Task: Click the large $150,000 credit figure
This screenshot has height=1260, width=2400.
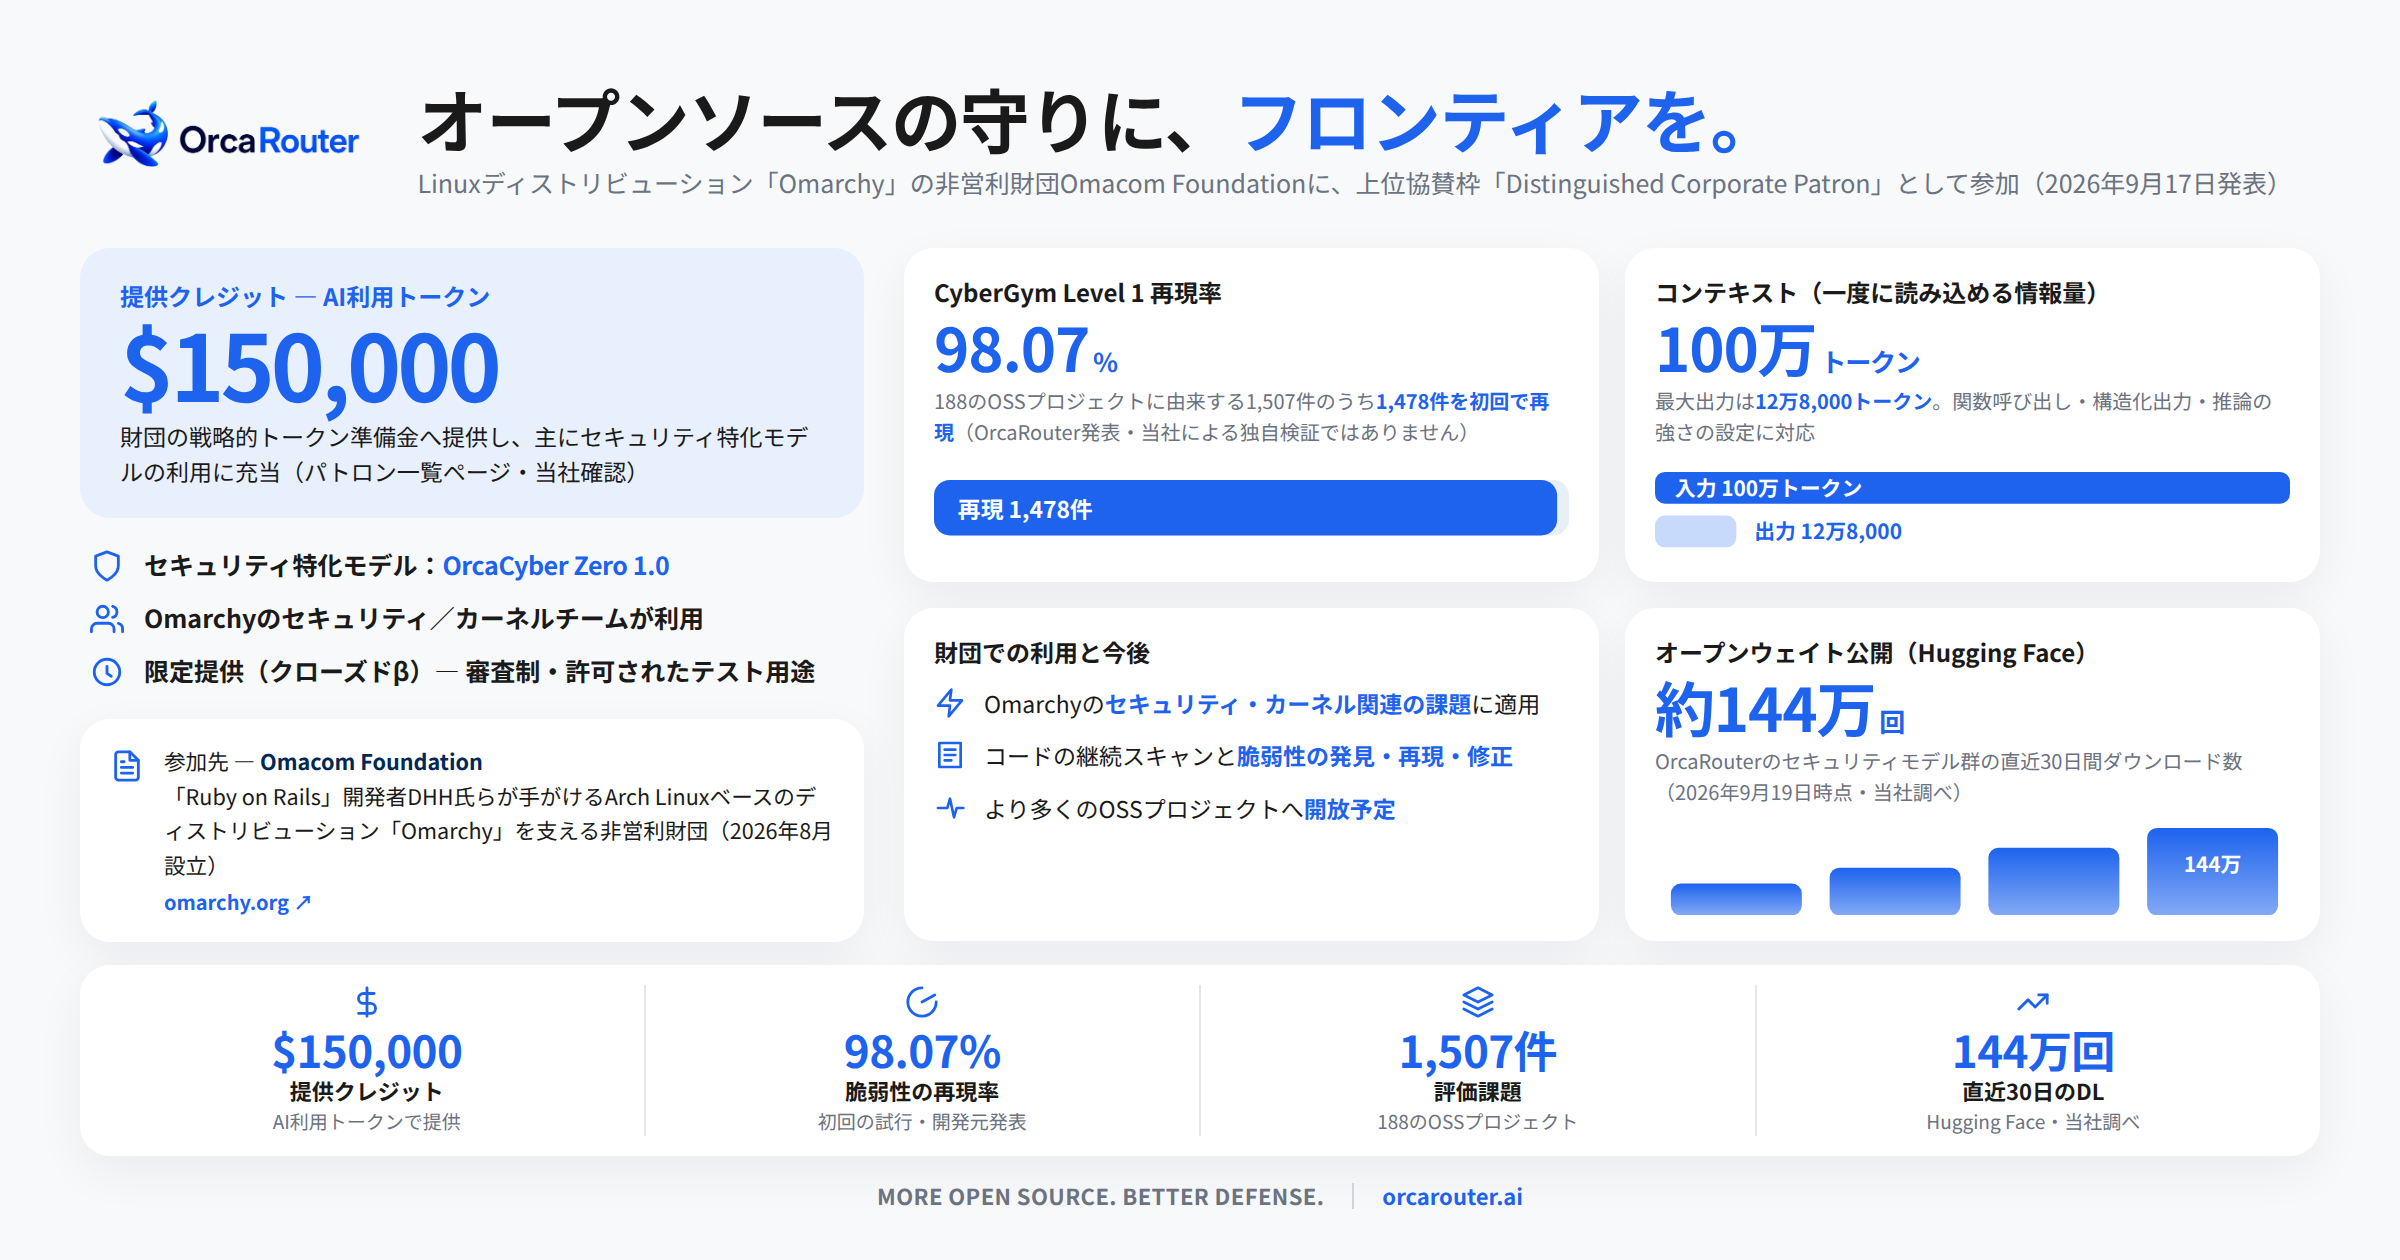Action: click(x=311, y=368)
